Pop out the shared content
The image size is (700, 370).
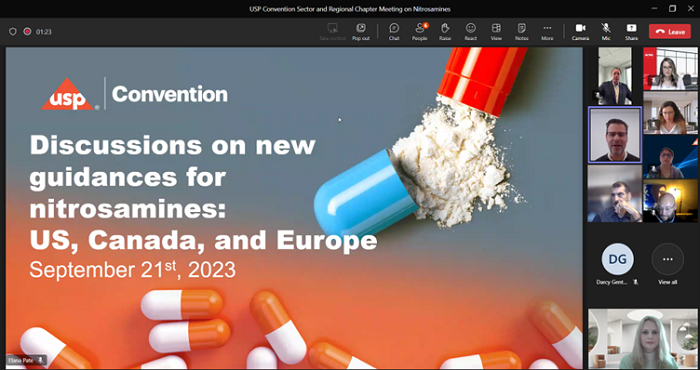coord(361,32)
